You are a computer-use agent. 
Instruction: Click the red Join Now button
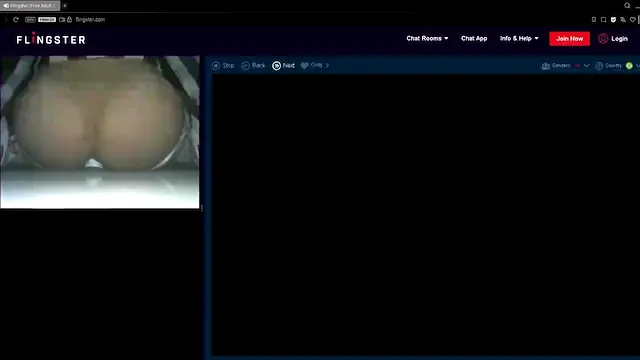(x=569, y=38)
